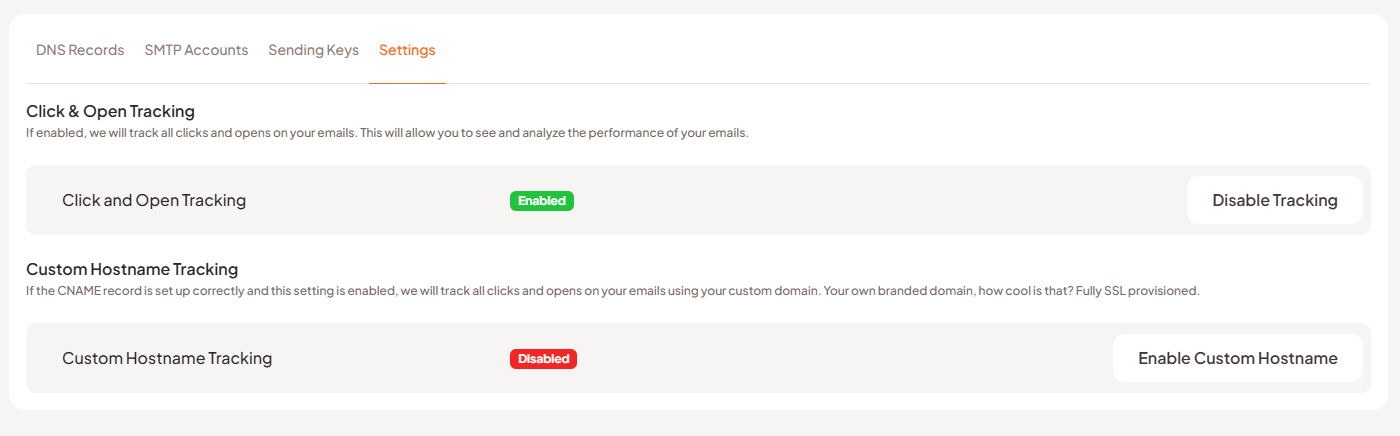Click the Custom Hostname Tracking section heading

pyautogui.click(x=132, y=269)
